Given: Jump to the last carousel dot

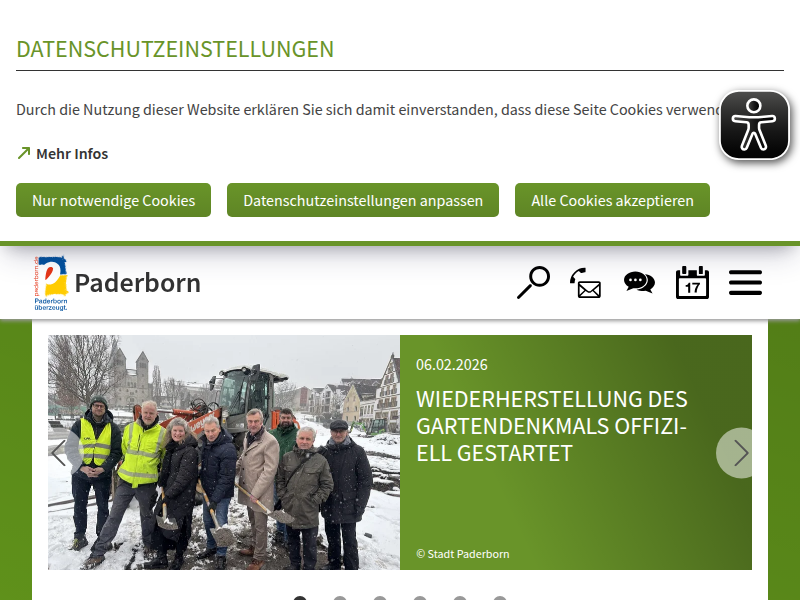Looking at the screenshot, I should [500, 598].
